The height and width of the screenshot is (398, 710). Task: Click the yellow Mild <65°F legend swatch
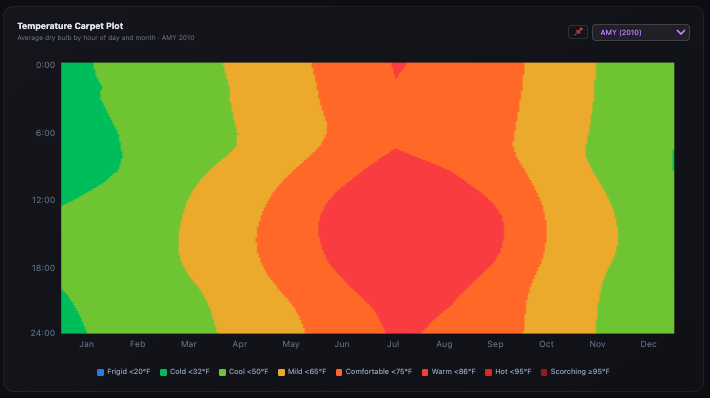(281, 372)
